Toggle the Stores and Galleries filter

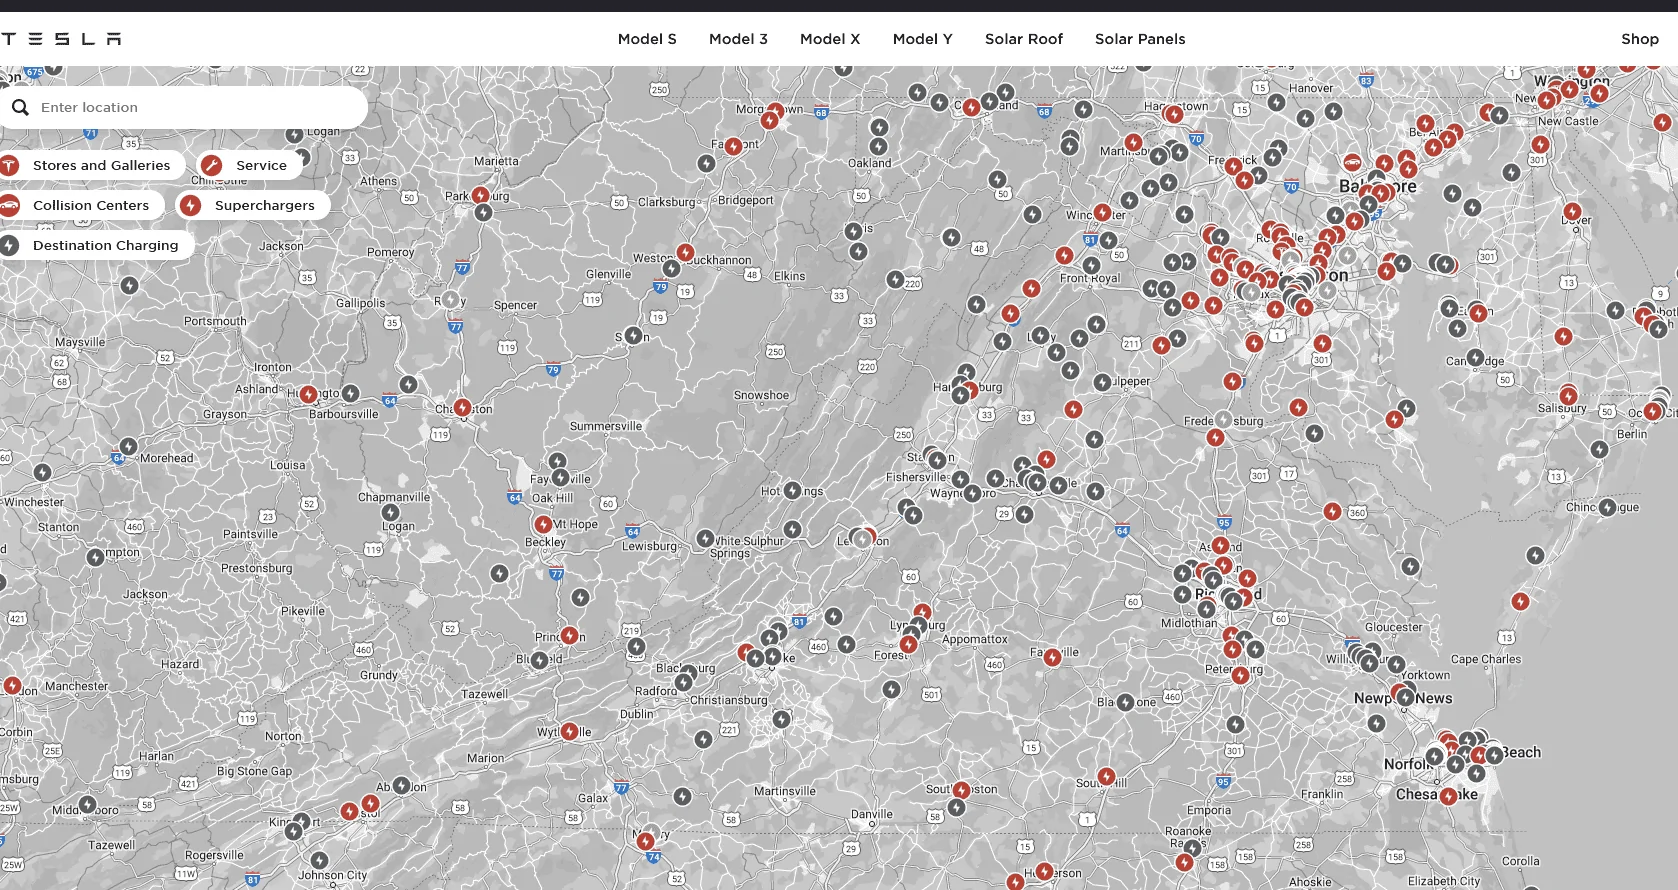point(92,165)
